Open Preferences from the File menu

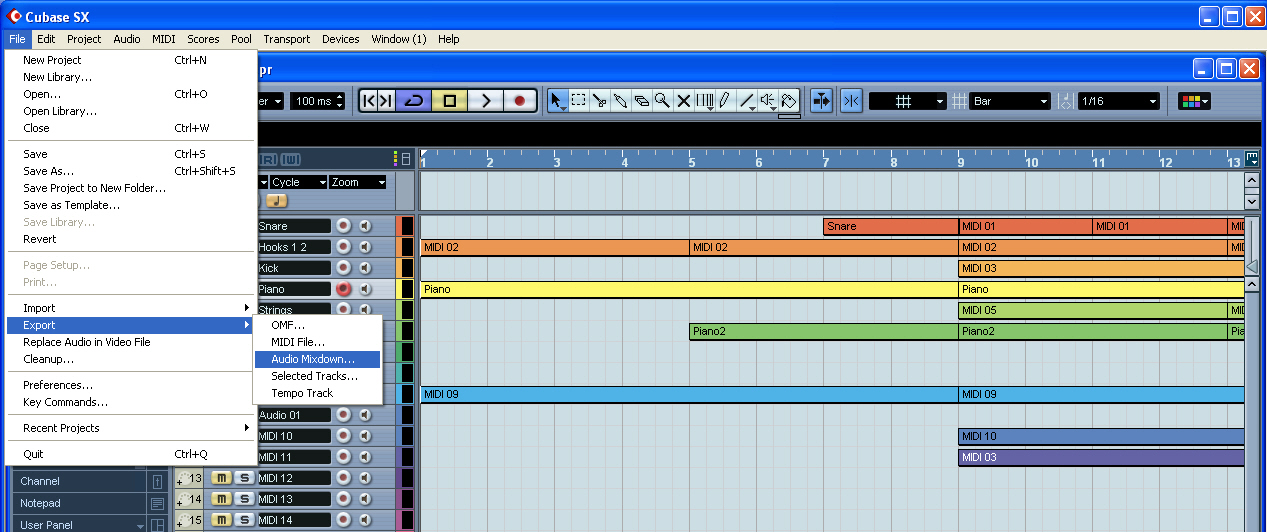[130, 385]
